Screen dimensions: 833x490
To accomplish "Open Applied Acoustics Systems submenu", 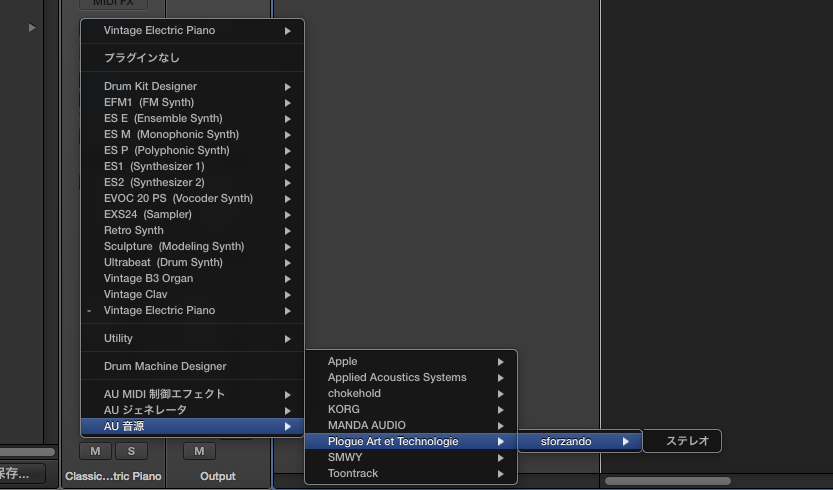I will point(411,377).
